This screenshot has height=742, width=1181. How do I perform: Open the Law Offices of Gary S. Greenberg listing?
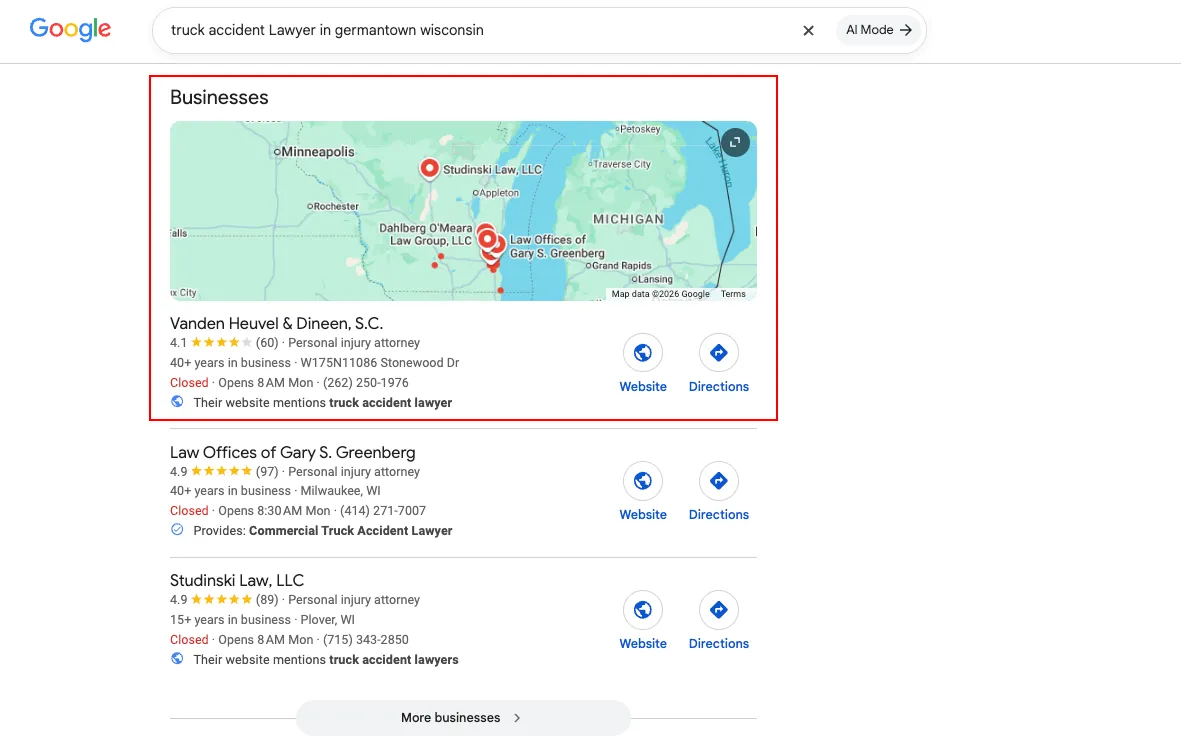tap(292, 452)
